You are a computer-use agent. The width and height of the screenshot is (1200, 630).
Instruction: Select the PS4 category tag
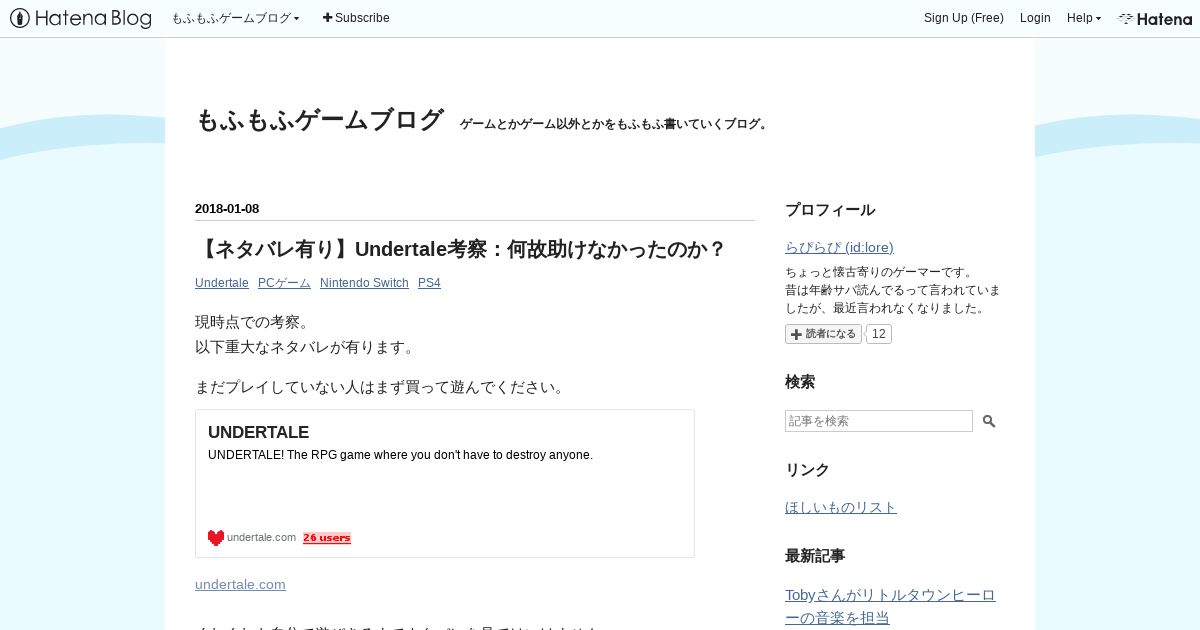click(429, 283)
